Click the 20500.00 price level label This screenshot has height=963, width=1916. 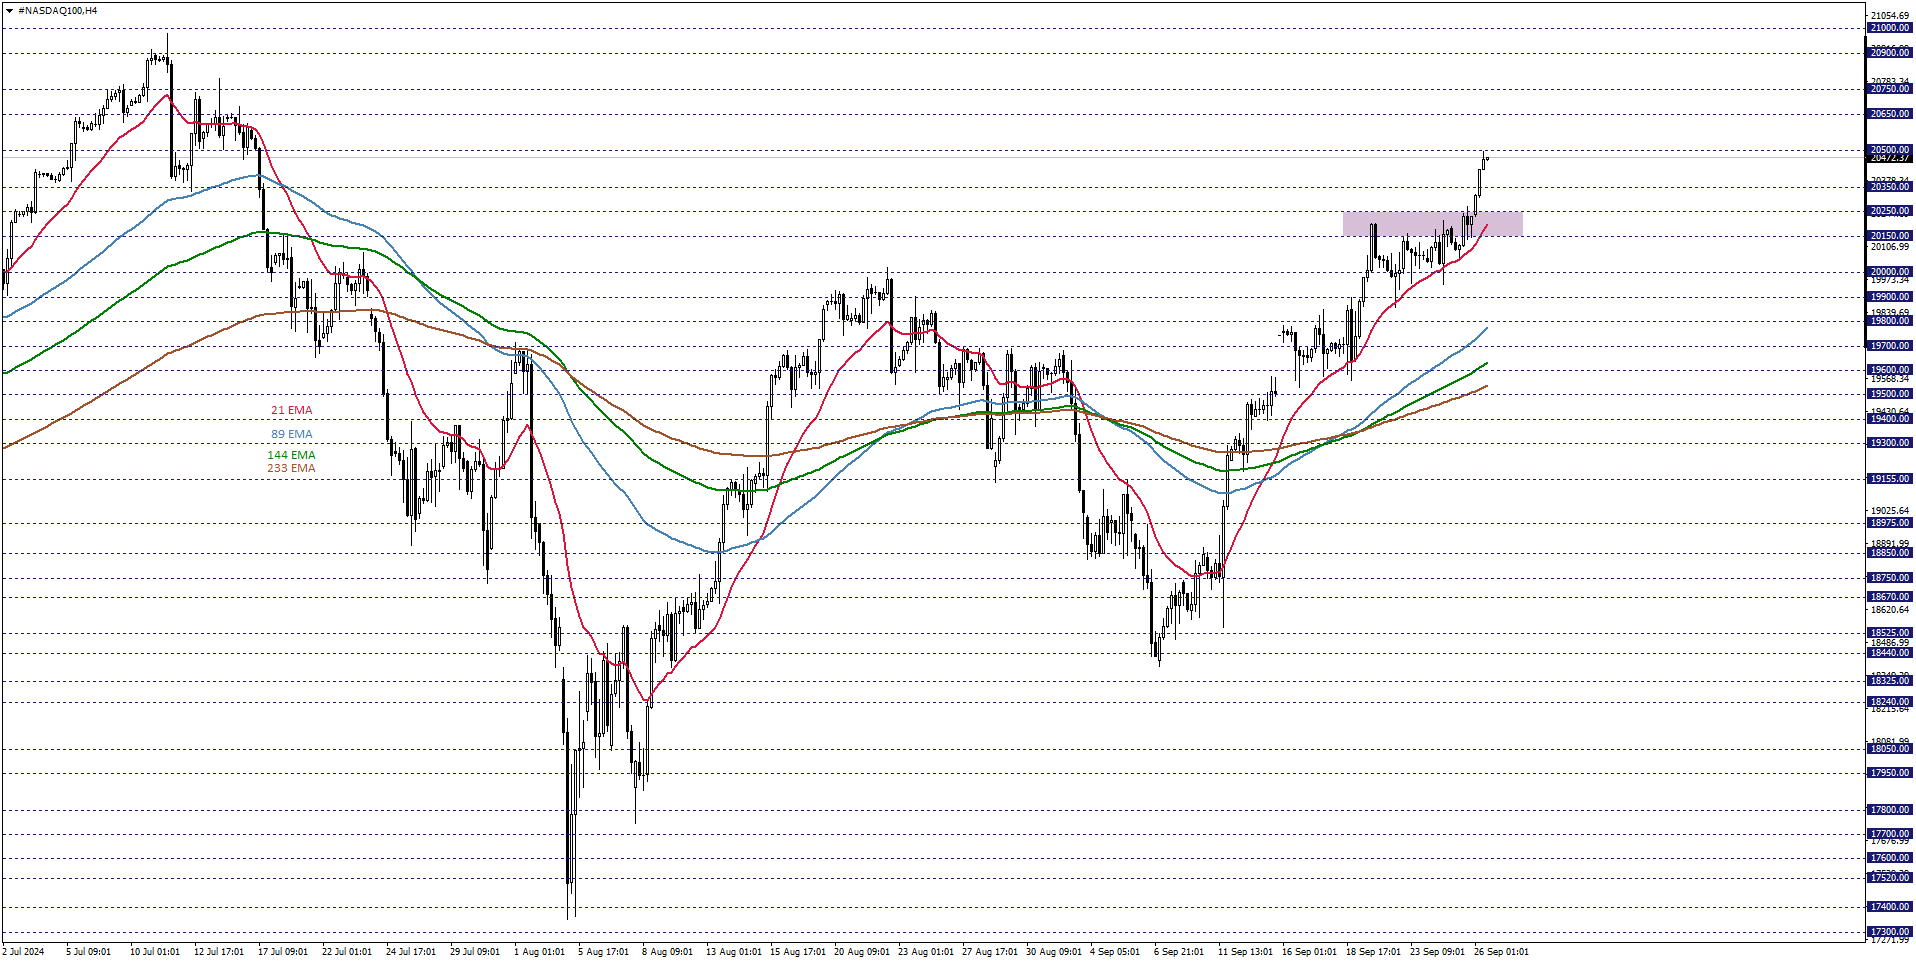tap(1890, 150)
